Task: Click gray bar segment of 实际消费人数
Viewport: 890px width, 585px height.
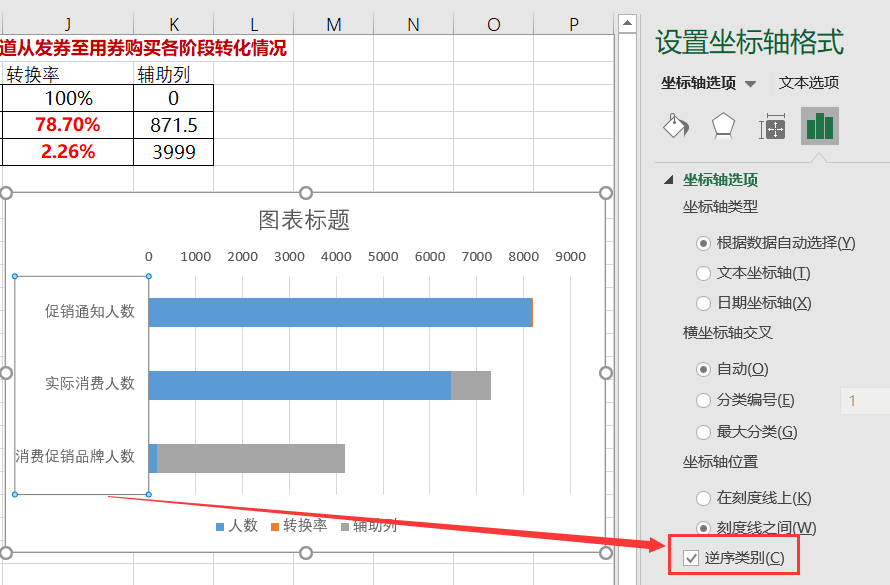Action: pyautogui.click(x=471, y=385)
